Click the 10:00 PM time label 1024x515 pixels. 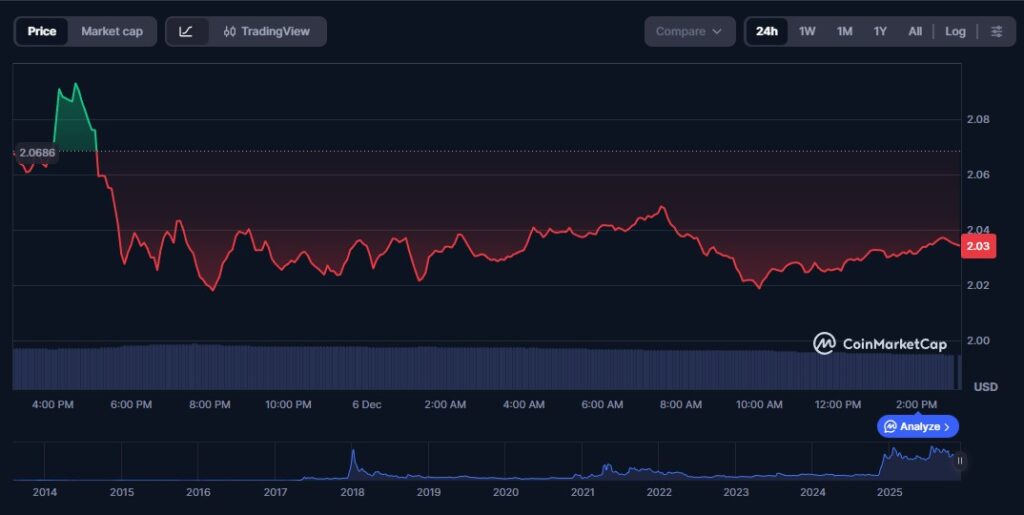(x=288, y=405)
